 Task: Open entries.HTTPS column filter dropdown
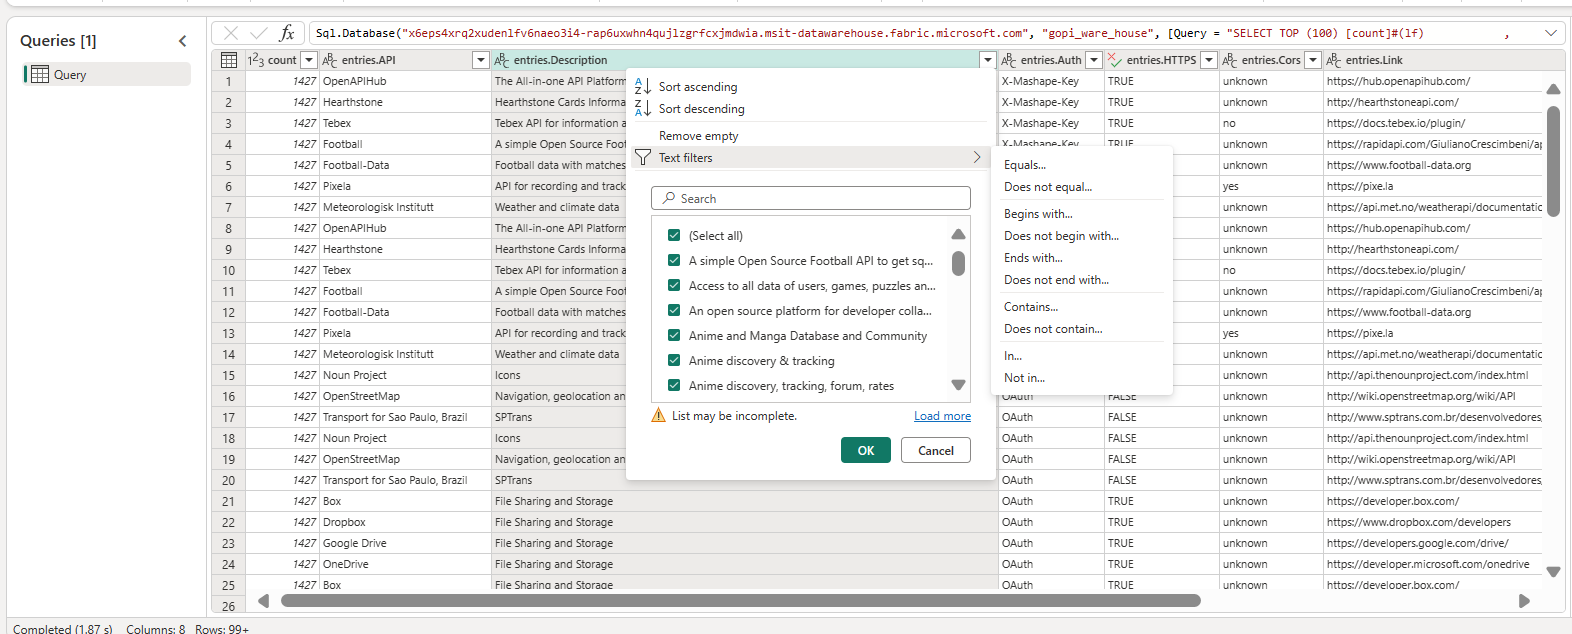[1209, 60]
